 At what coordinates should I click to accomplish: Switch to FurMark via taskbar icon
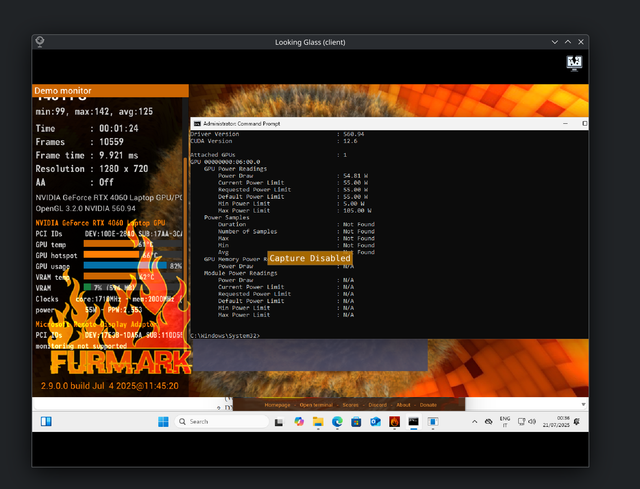394,422
